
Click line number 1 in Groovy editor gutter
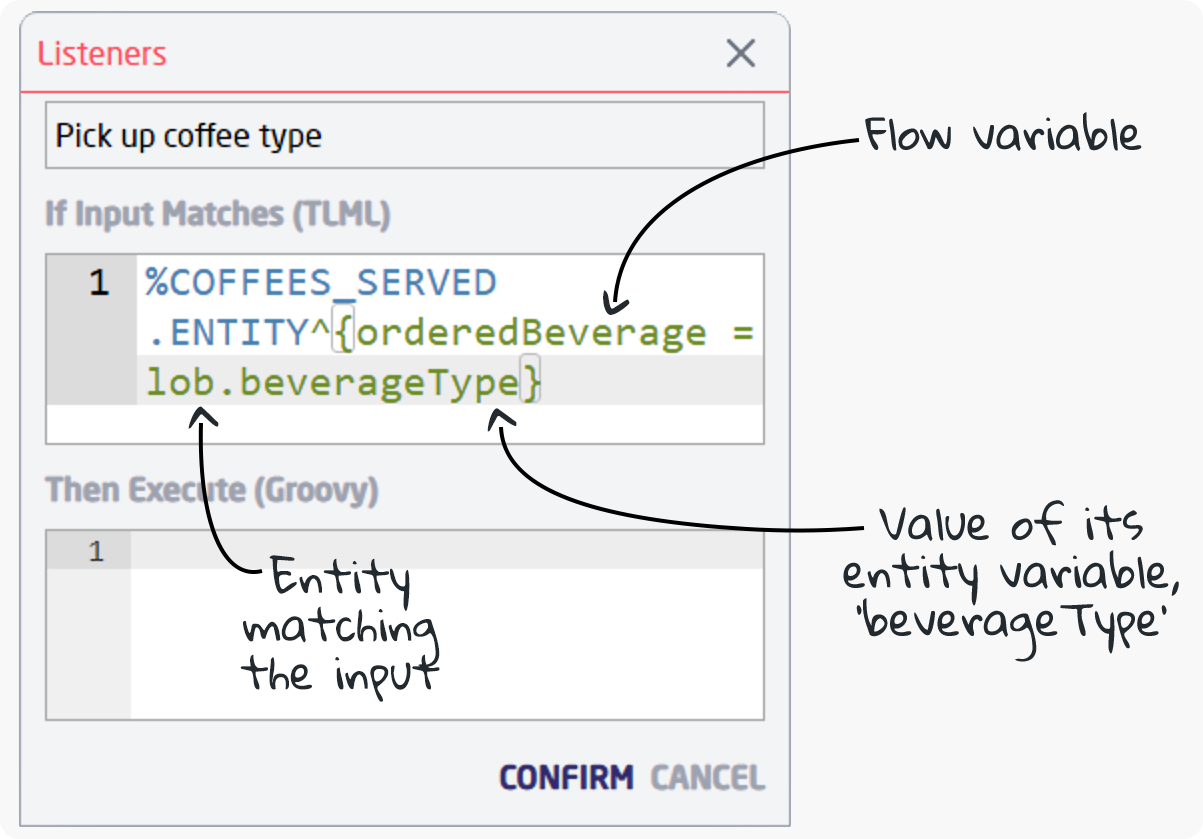(98, 549)
